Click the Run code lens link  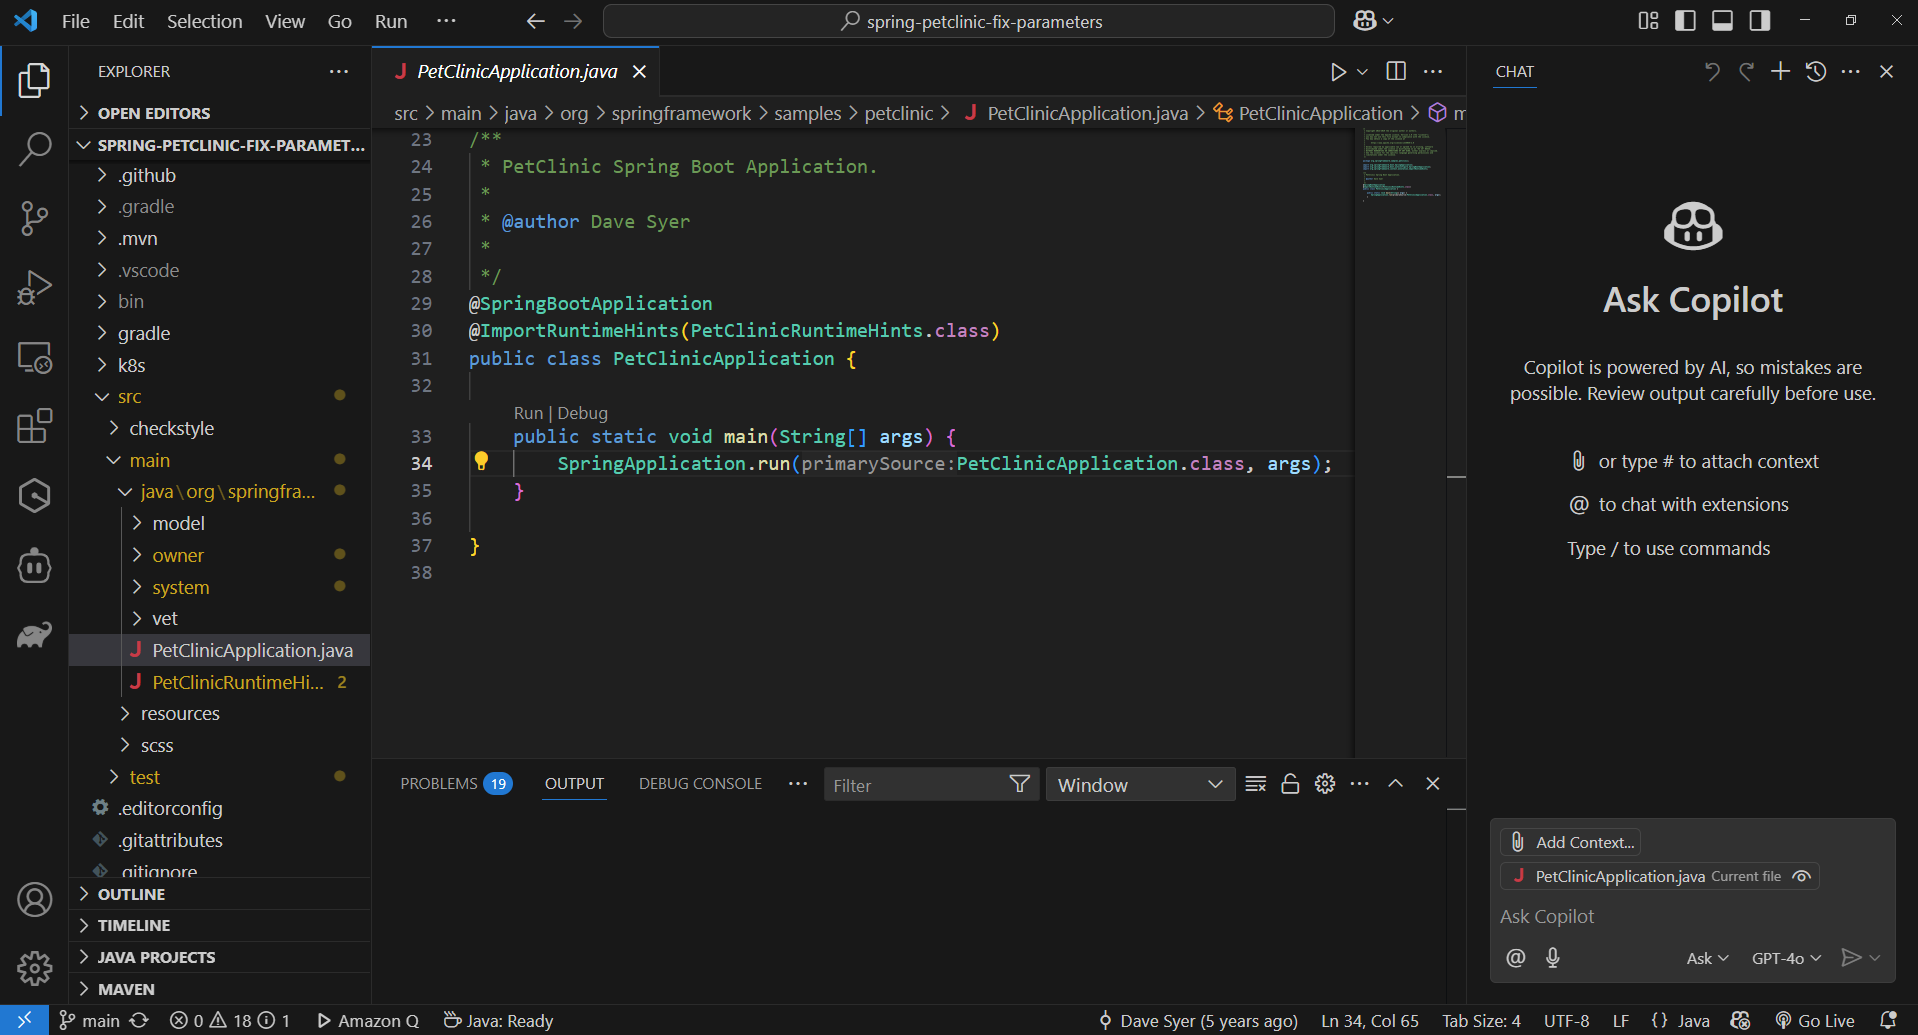[x=527, y=413]
